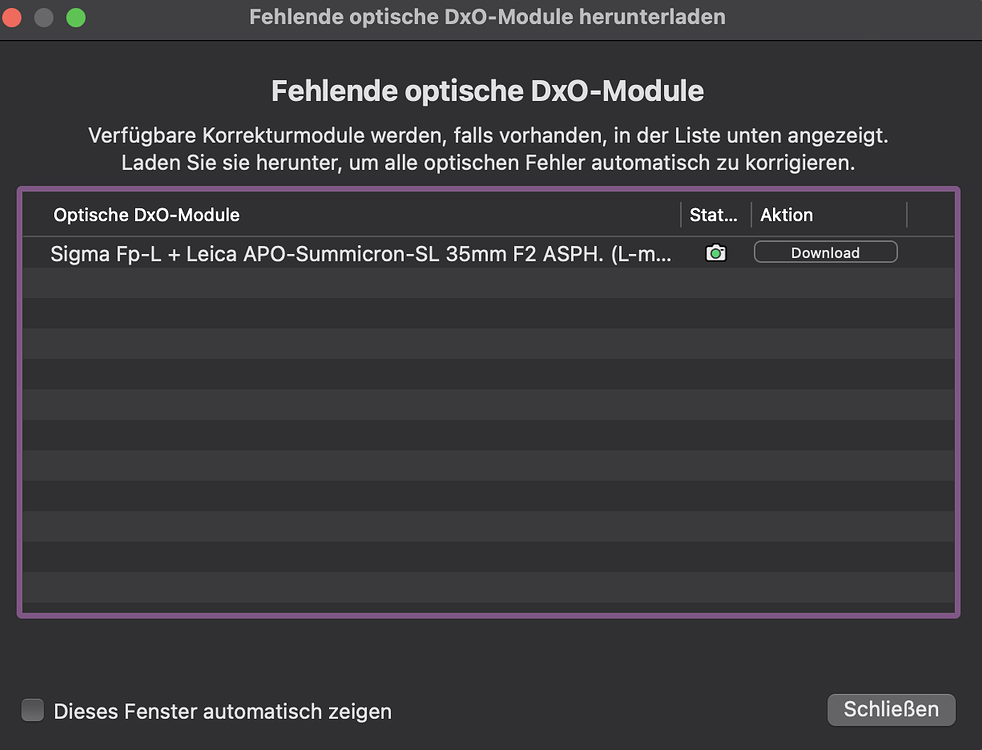The image size is (982, 750).
Task: Close the dialog with the Schließen button
Action: 890,710
